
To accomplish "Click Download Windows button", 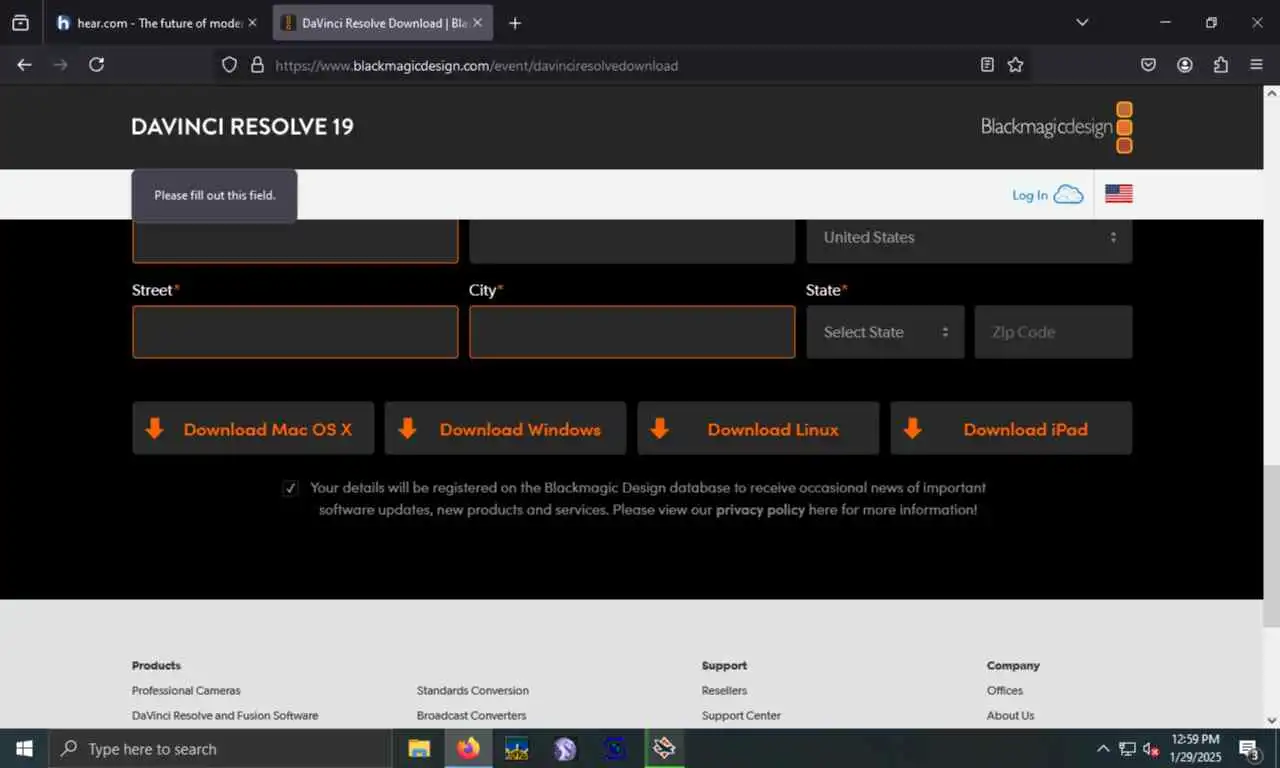I will (x=505, y=429).
